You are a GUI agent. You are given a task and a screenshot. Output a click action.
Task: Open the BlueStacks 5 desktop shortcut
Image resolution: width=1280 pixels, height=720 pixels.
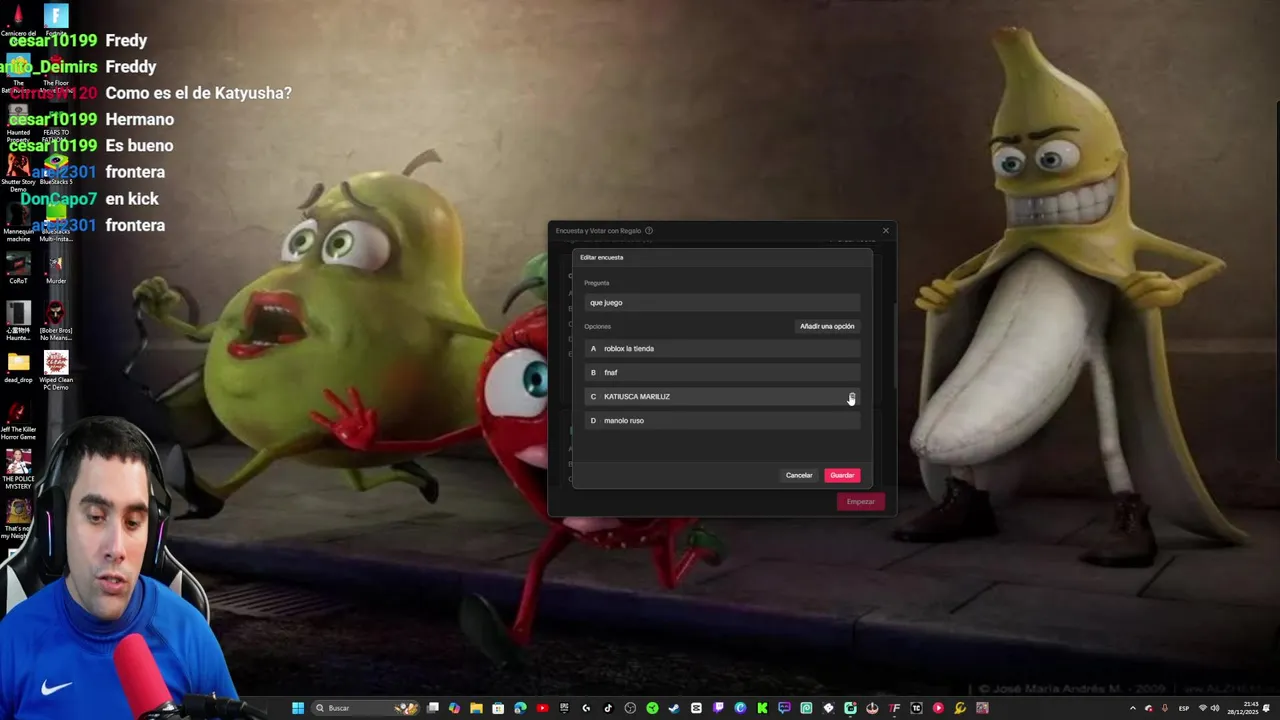tap(56, 168)
